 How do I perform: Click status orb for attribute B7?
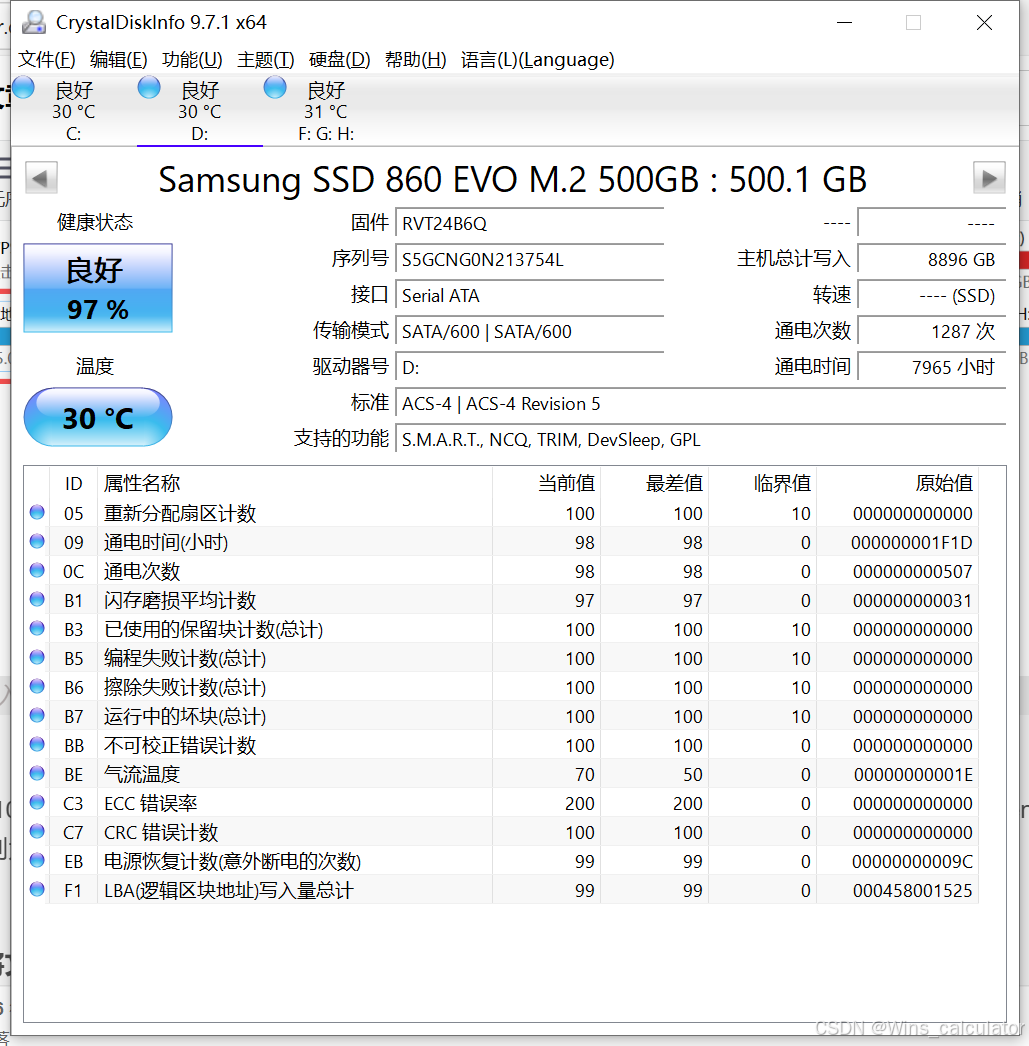tap(37, 715)
